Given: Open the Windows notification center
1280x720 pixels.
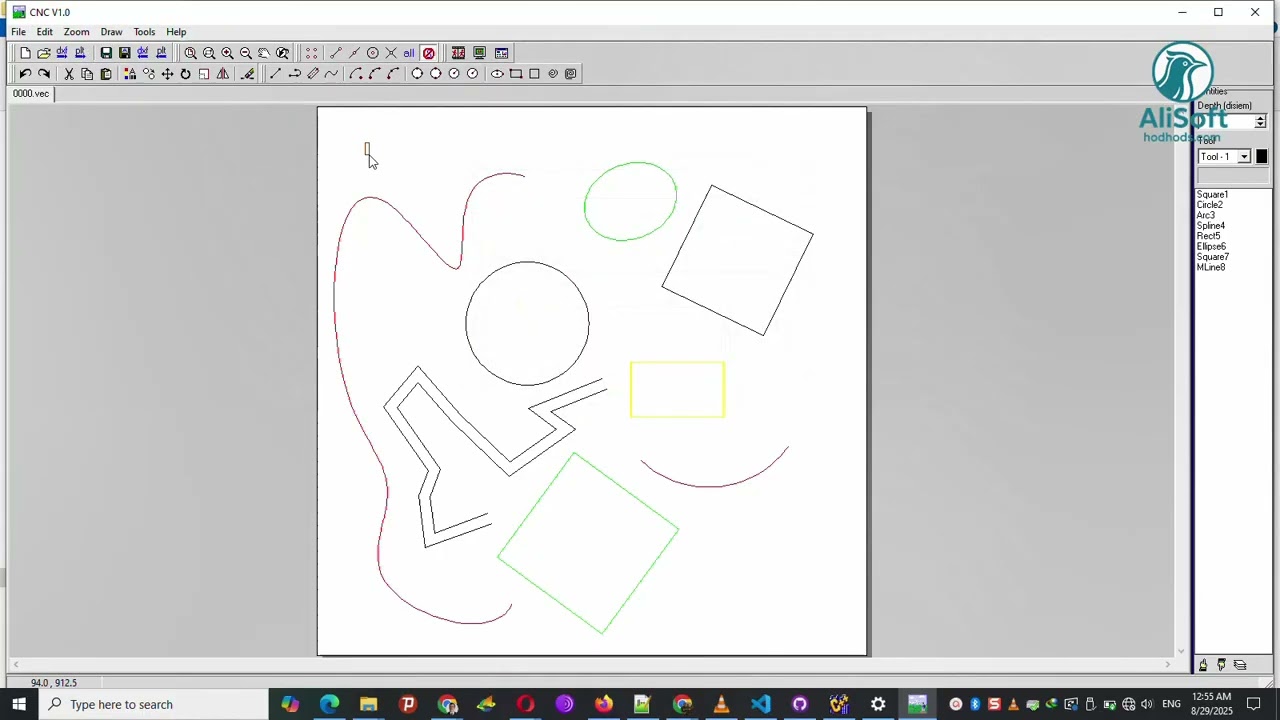Looking at the screenshot, I should point(1254,704).
